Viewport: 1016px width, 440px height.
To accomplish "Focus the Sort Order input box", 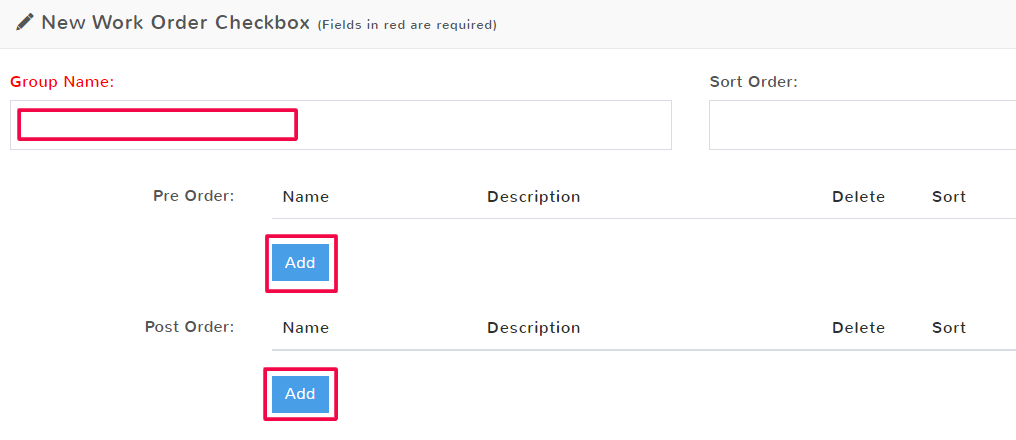I will point(860,125).
